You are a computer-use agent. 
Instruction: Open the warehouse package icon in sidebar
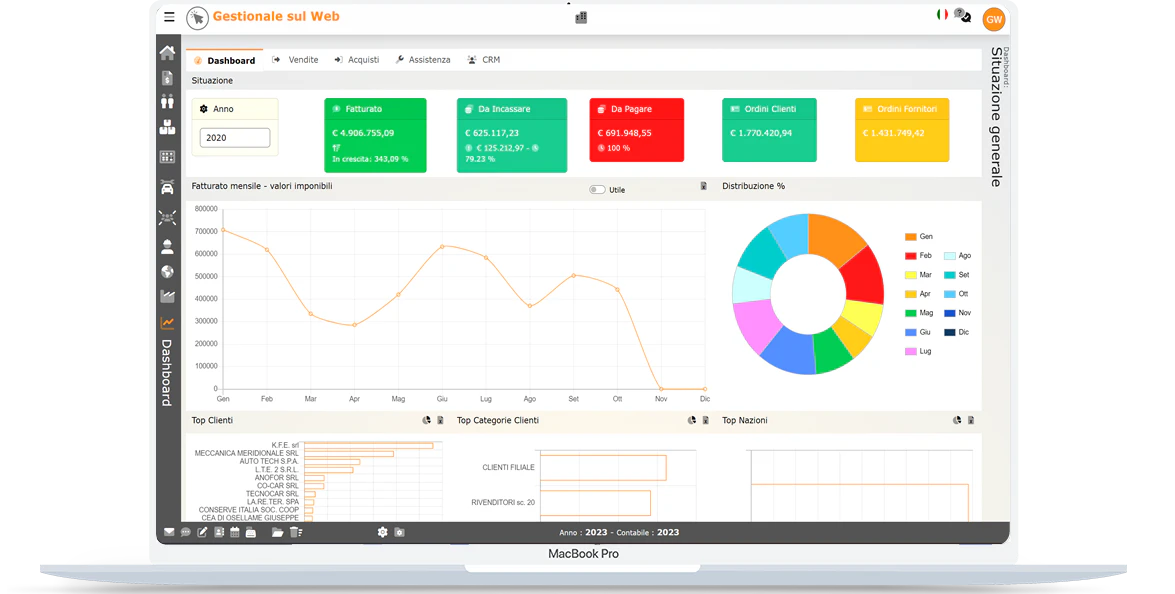coord(167,127)
